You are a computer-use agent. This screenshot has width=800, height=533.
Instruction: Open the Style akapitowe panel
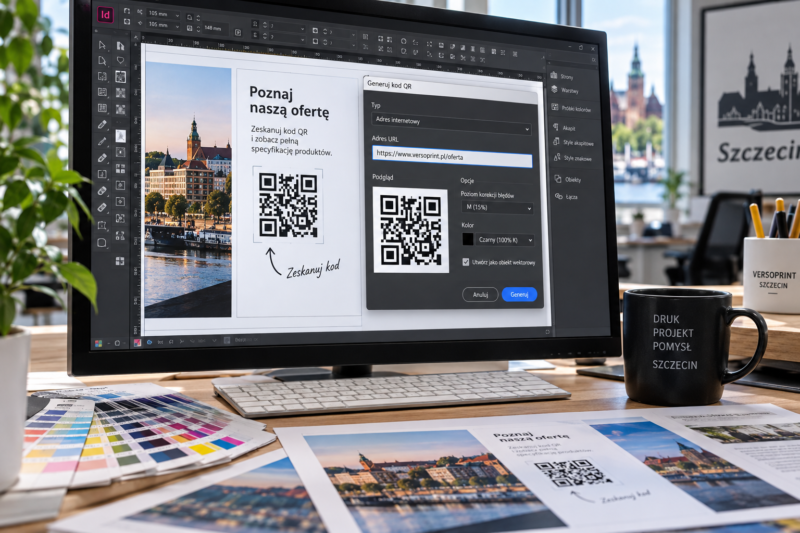click(573, 143)
